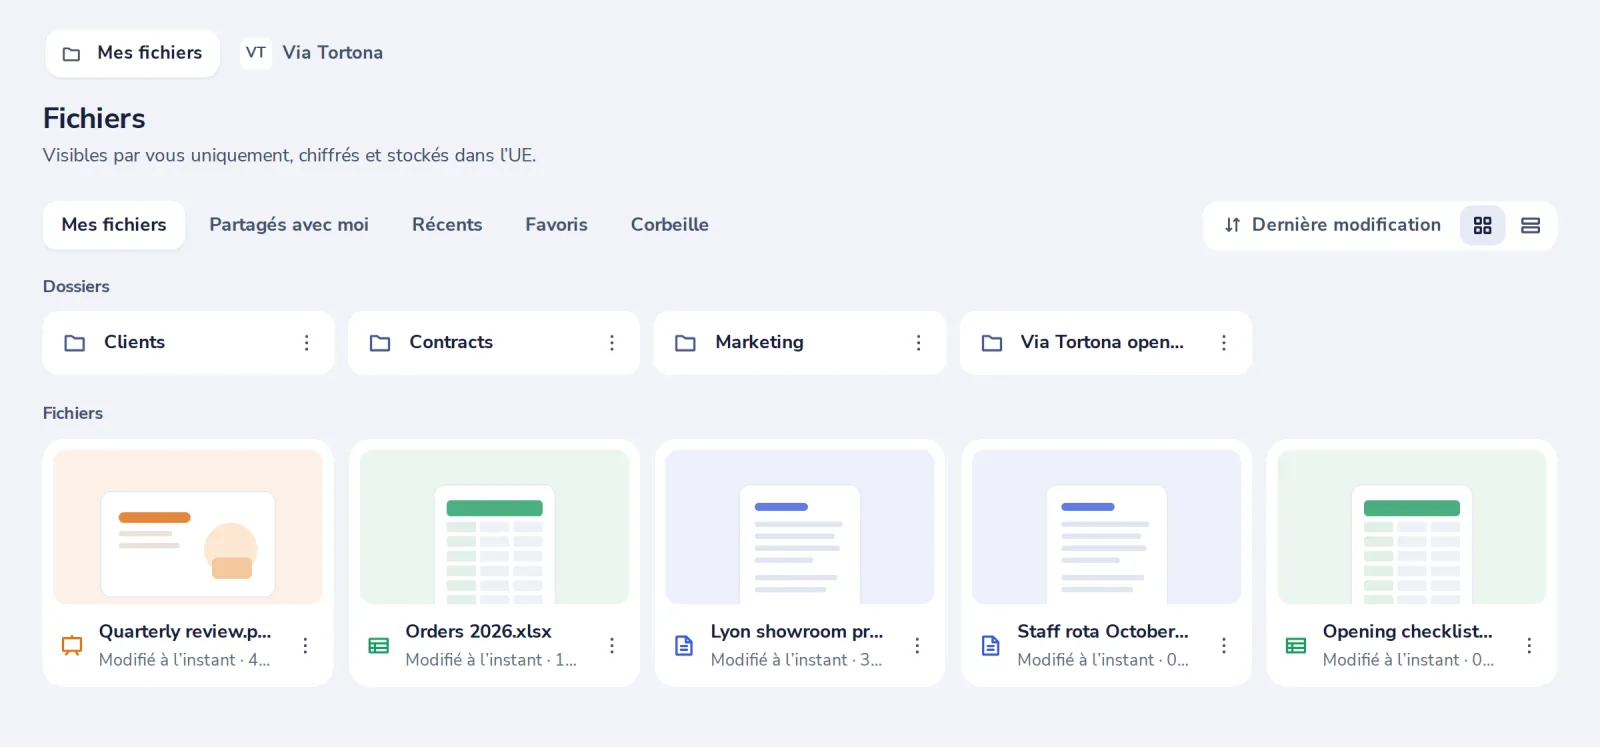Open more options for Lyon showroom file

tap(917, 646)
